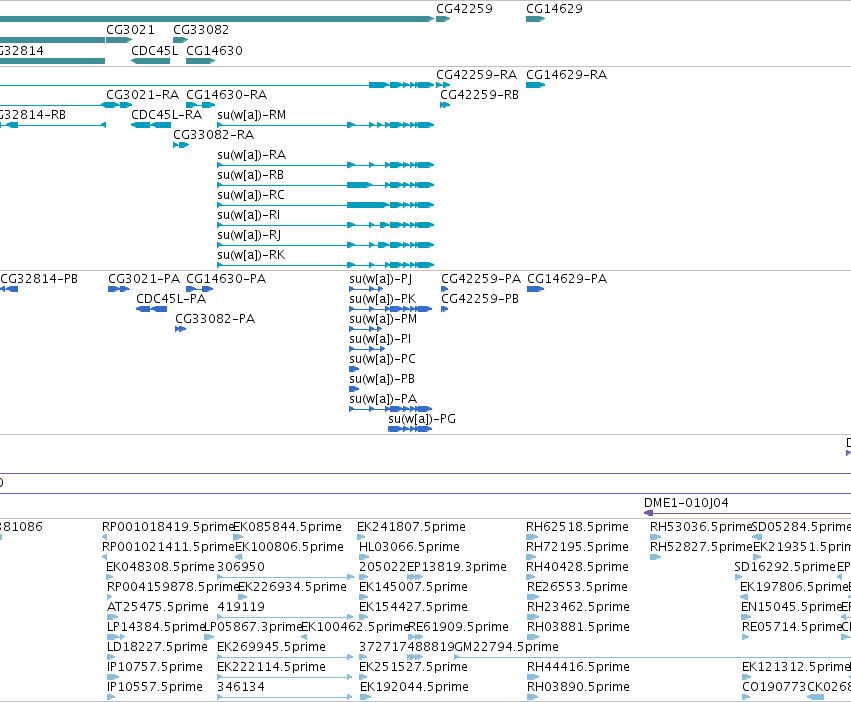Click the su(w[a])-PI protein label
The width and height of the screenshot is (851, 702).
[380, 339]
